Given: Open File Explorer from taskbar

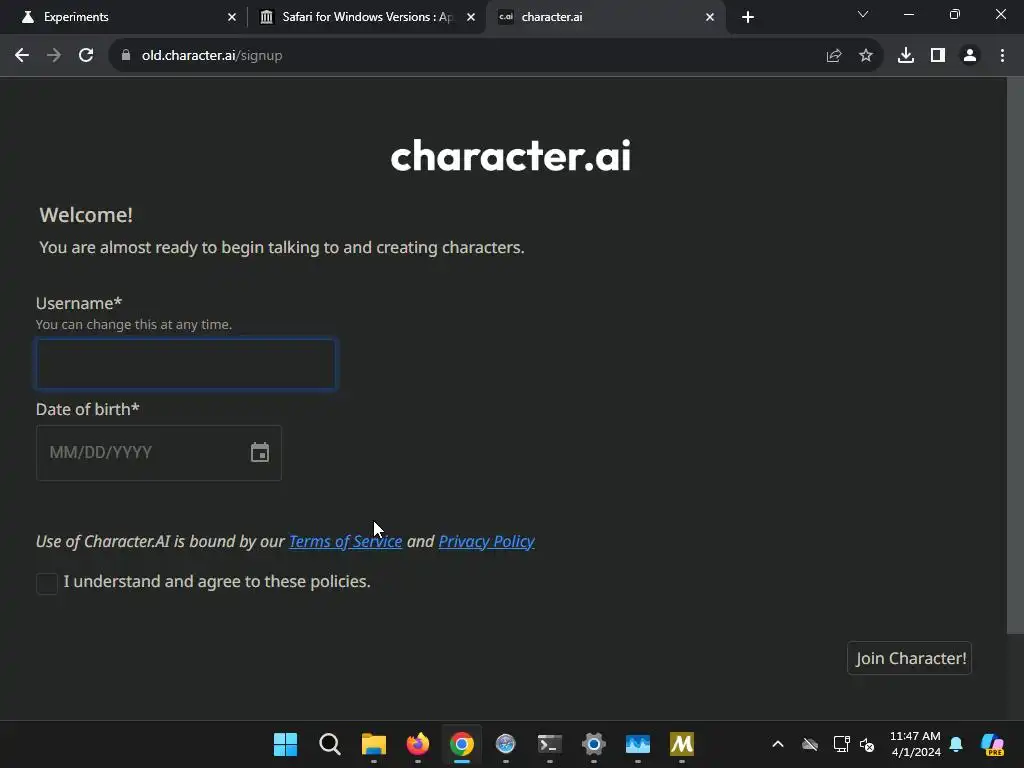Looking at the screenshot, I should tap(374, 744).
